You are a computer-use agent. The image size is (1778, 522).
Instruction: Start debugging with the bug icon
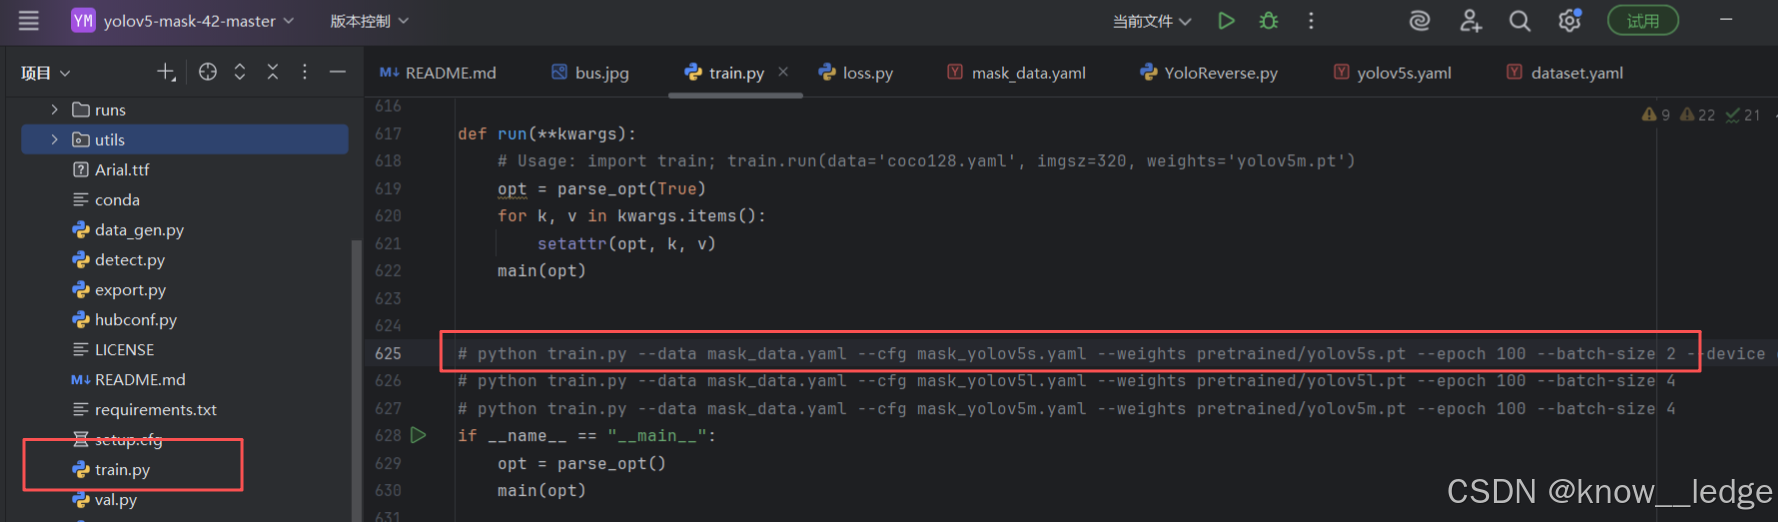(x=1269, y=21)
